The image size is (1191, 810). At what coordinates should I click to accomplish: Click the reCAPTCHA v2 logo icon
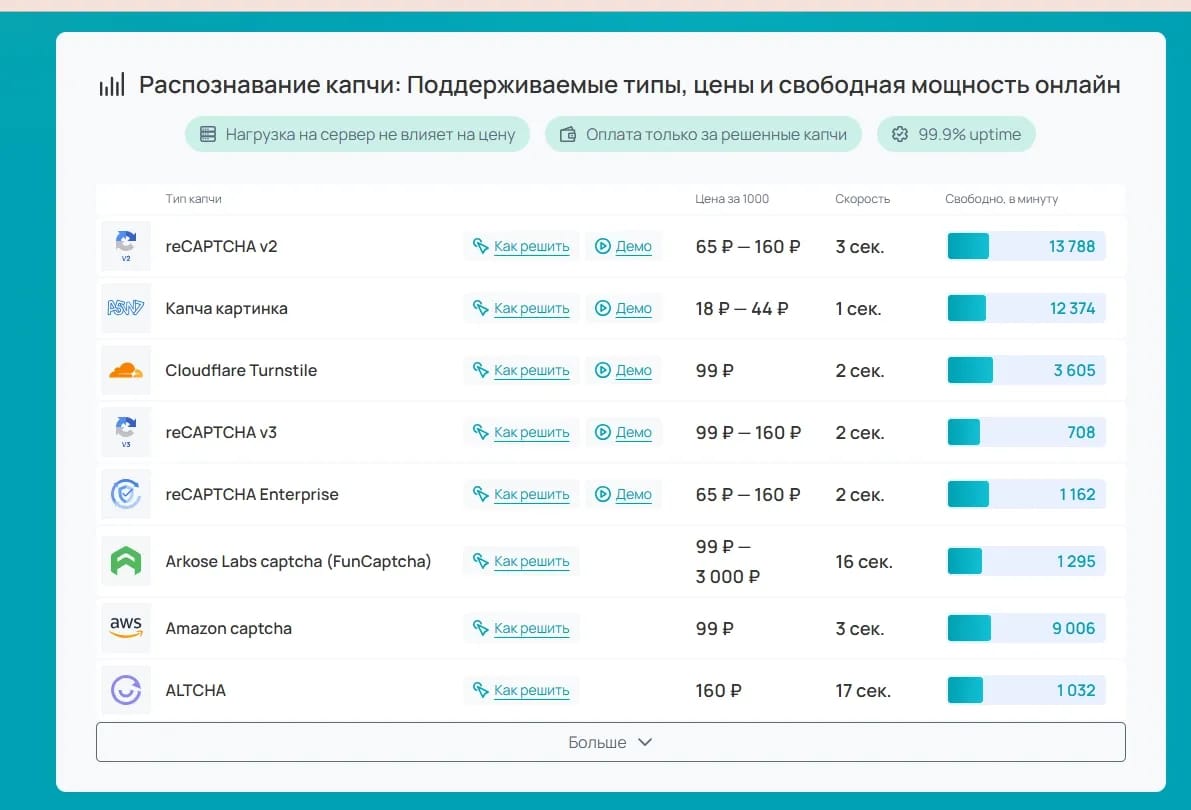(x=126, y=246)
